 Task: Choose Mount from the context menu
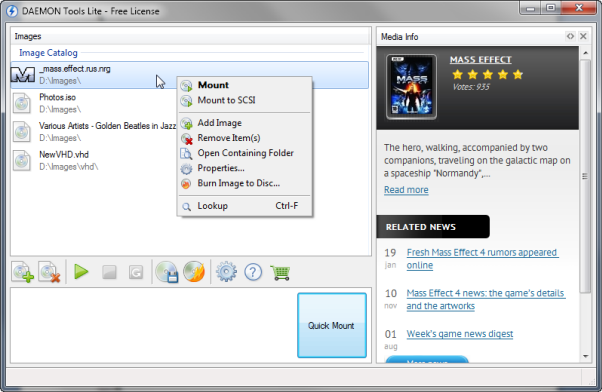(245, 85)
